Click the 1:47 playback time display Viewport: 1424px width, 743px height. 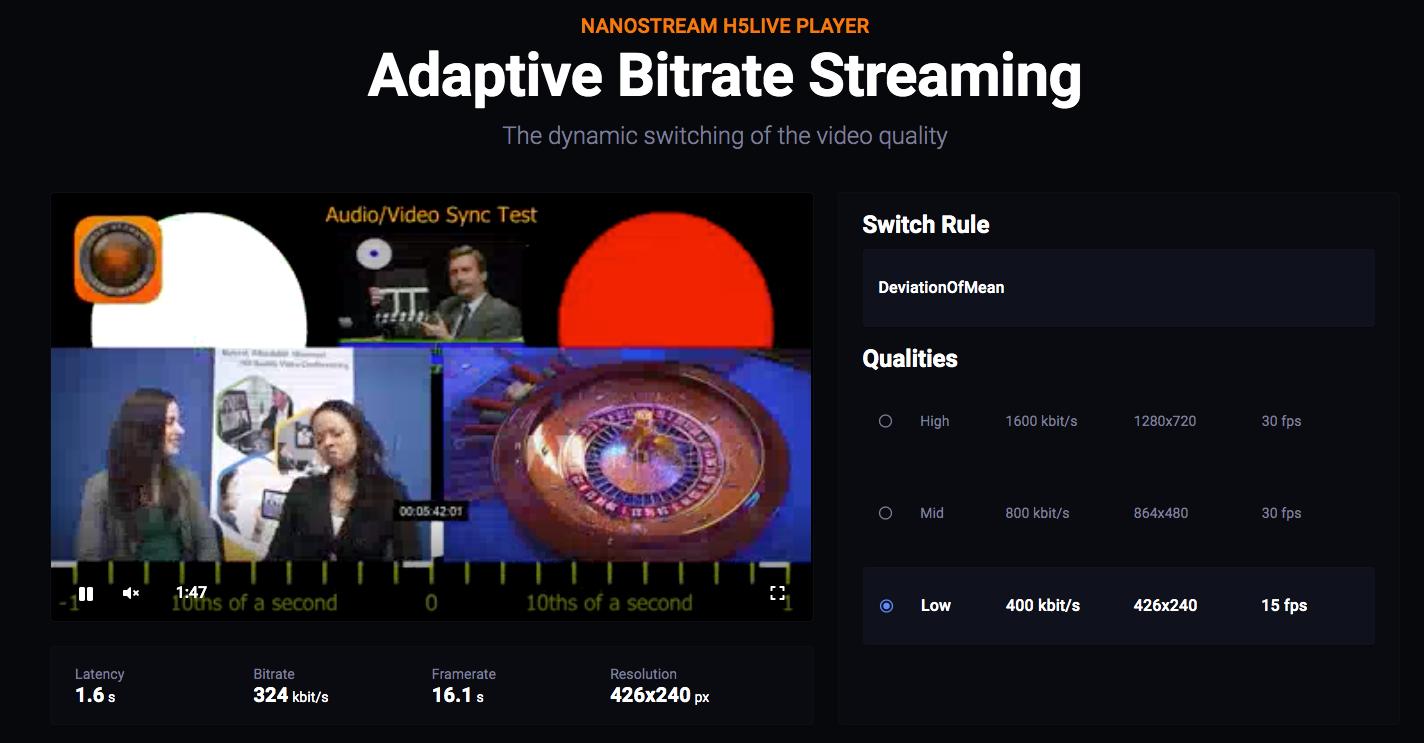point(191,593)
